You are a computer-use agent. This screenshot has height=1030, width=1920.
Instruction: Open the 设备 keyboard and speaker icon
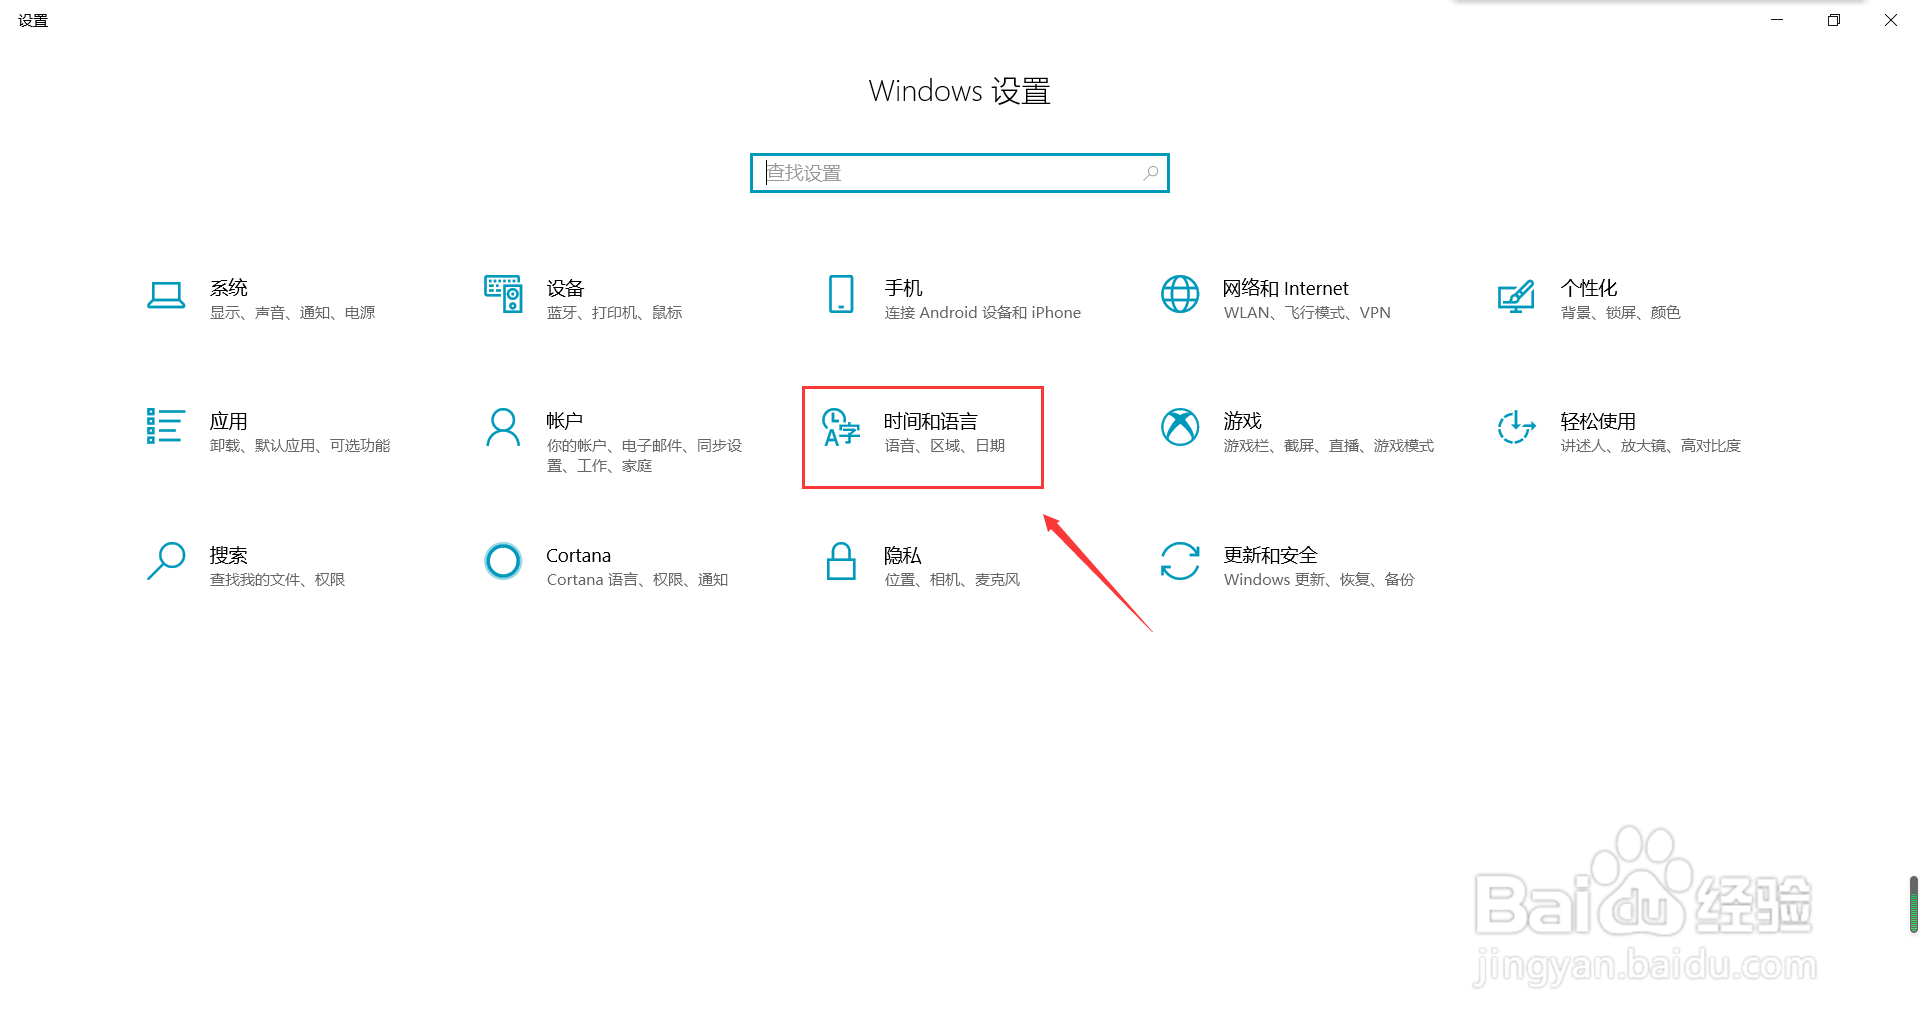tap(503, 294)
